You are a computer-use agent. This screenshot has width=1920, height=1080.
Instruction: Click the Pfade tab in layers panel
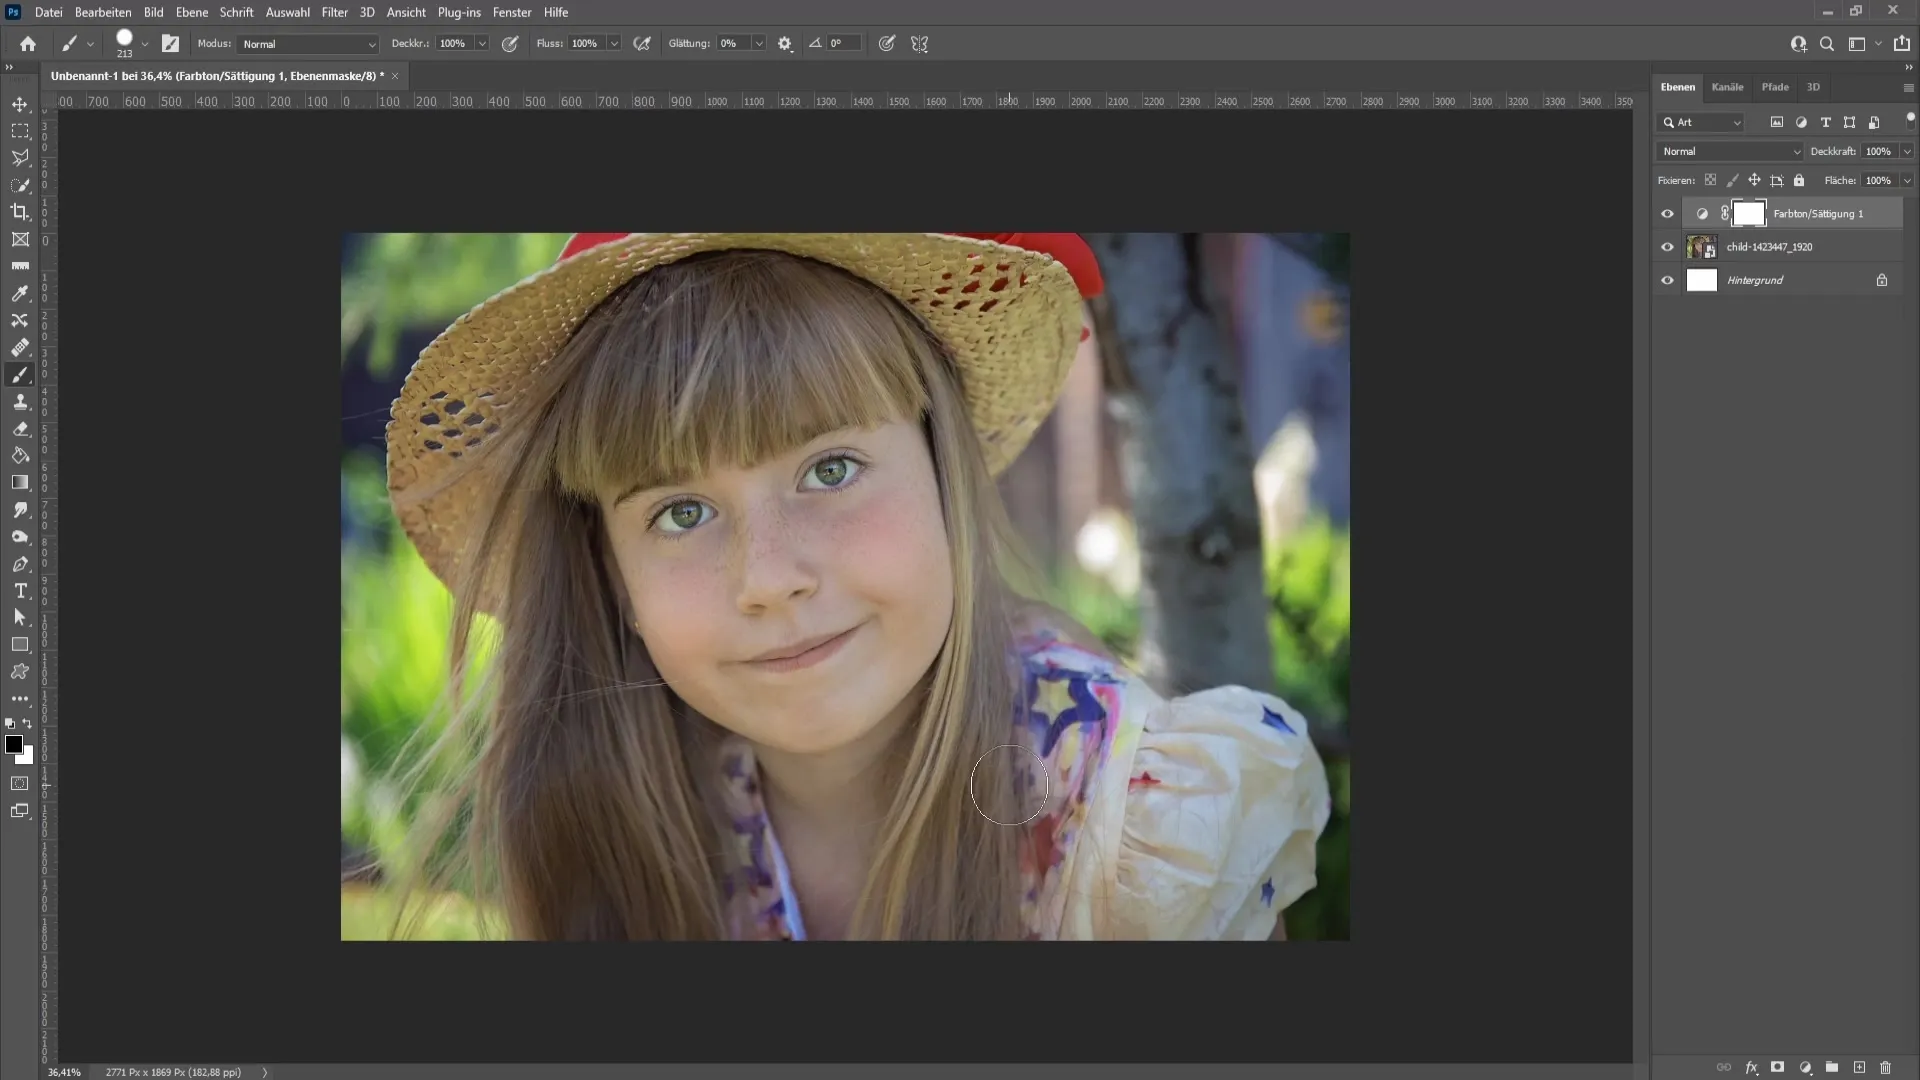pyautogui.click(x=1774, y=86)
